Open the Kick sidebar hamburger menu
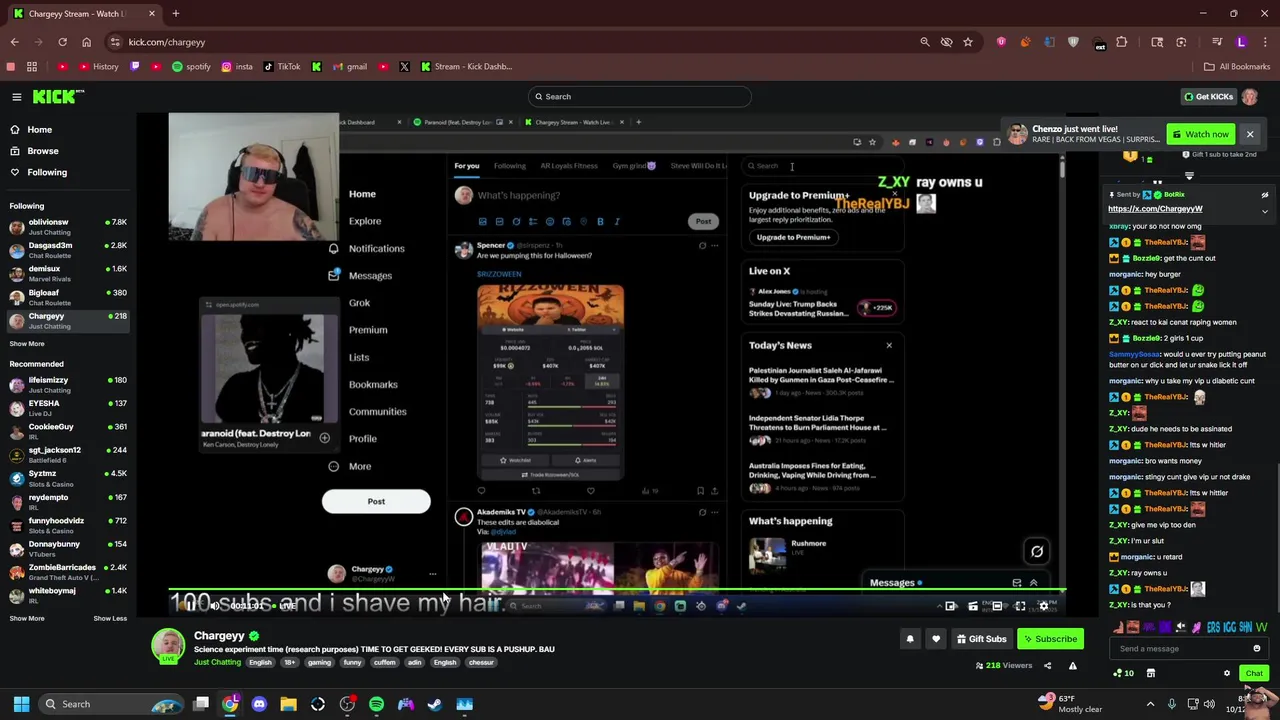This screenshot has height=720, width=1280. [17, 97]
